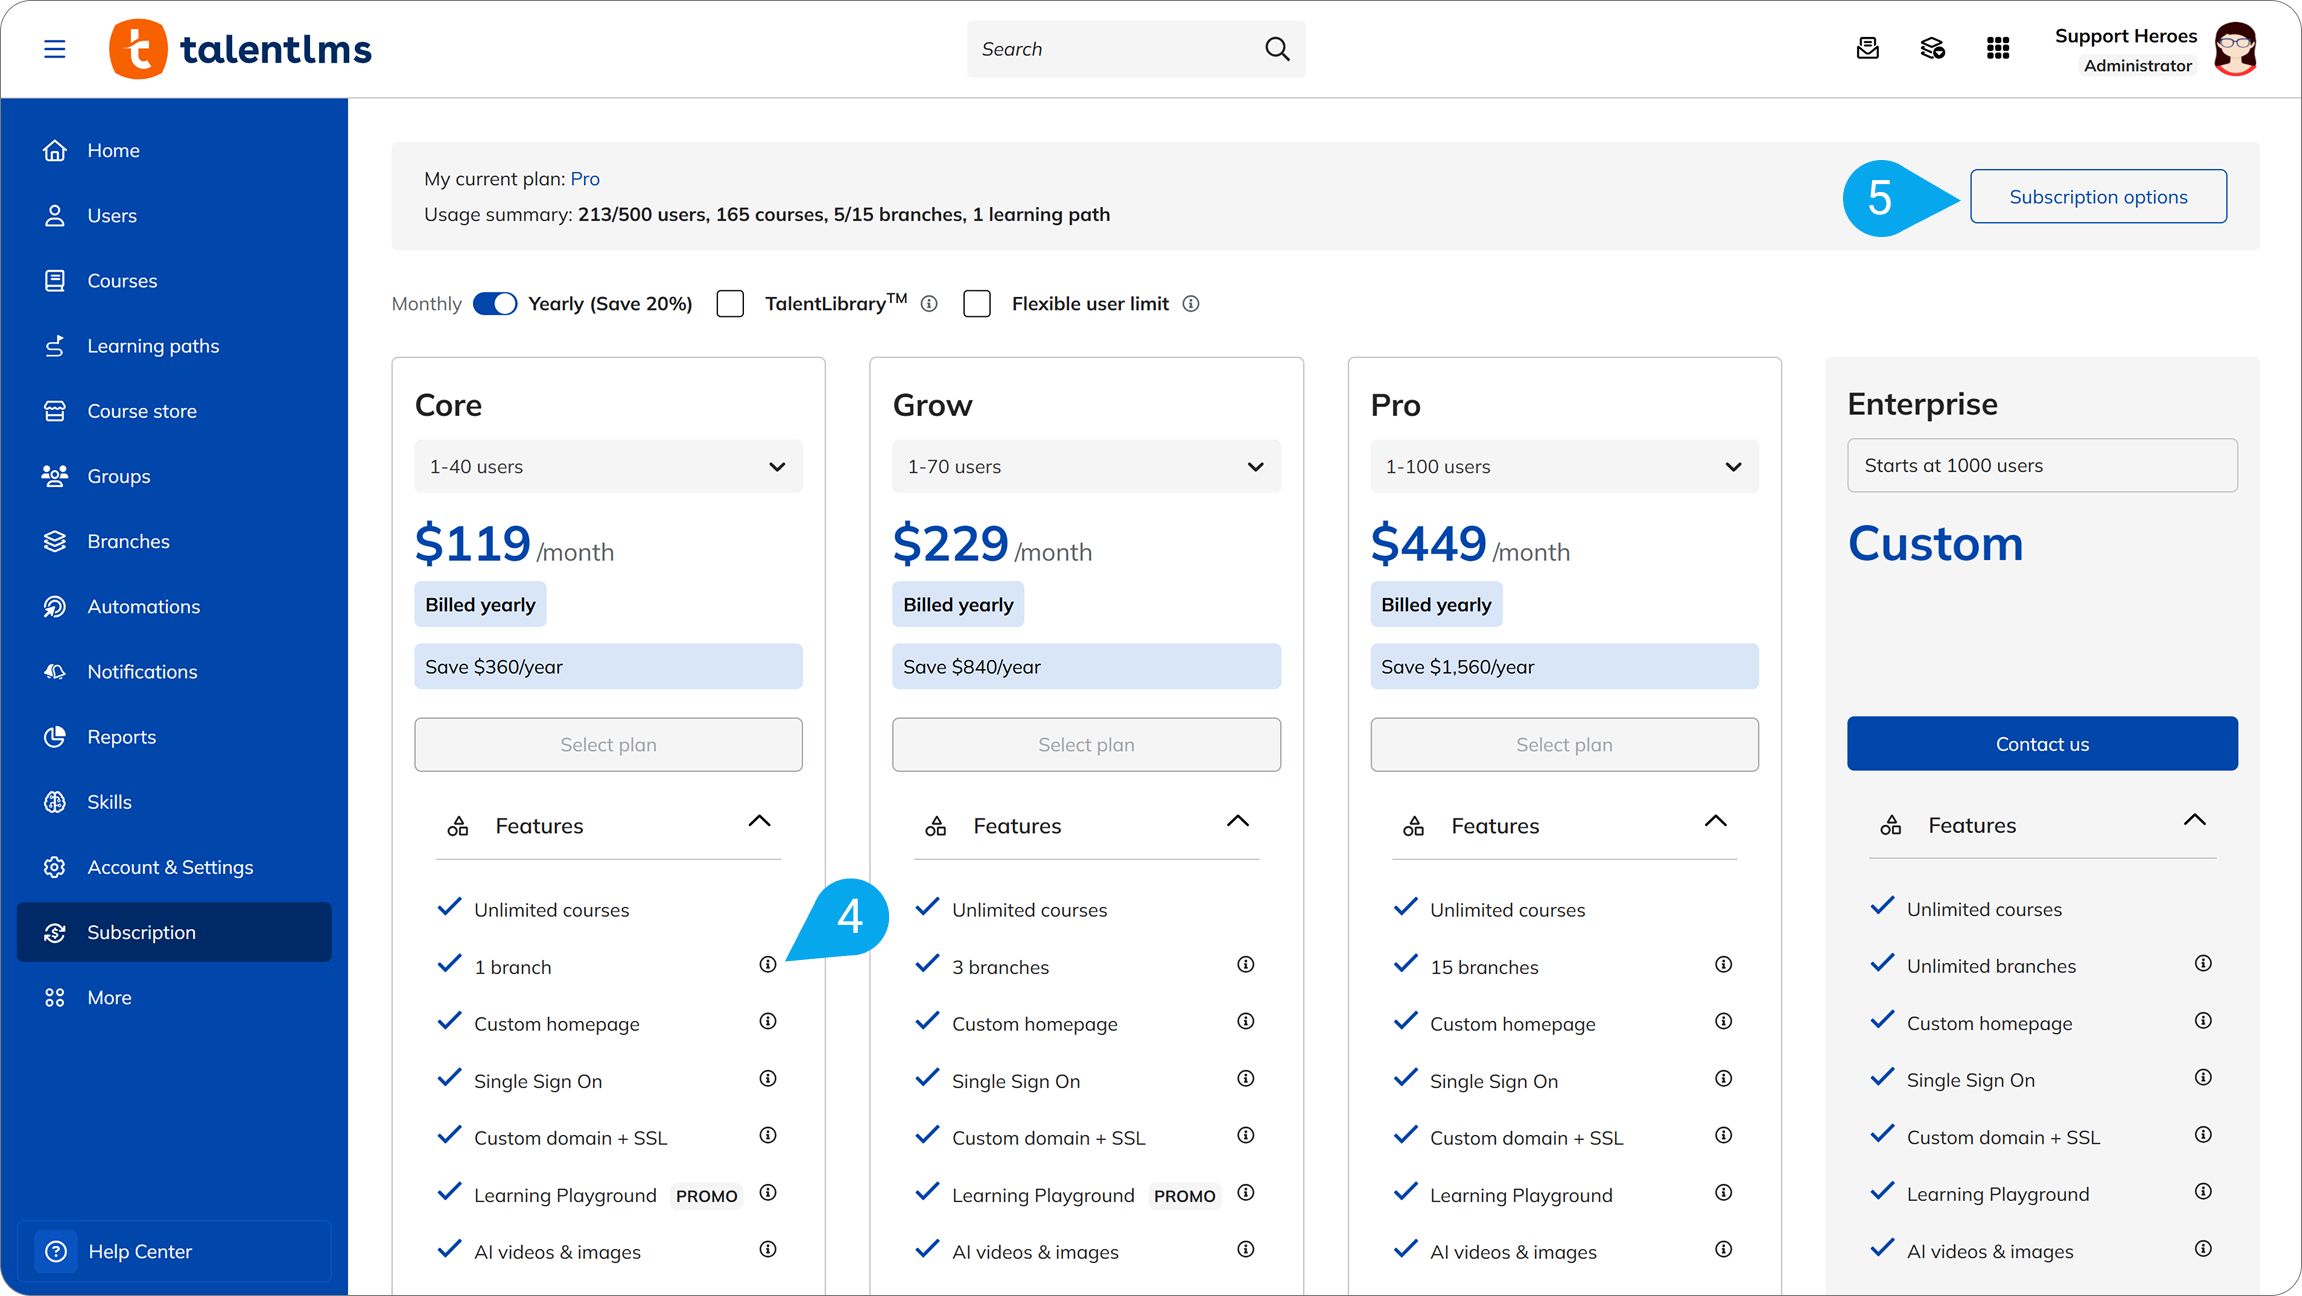Open the hamburger menu icon
This screenshot has height=1296, width=2302.
55,49
